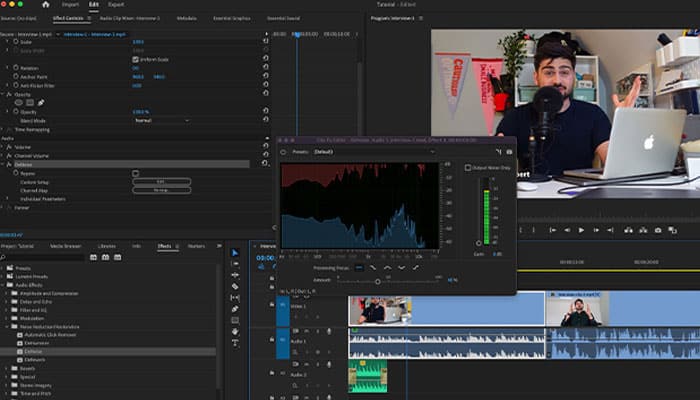The image size is (700, 400).
Task: Select the DeReverb effect
Action: pyautogui.click(x=35, y=360)
